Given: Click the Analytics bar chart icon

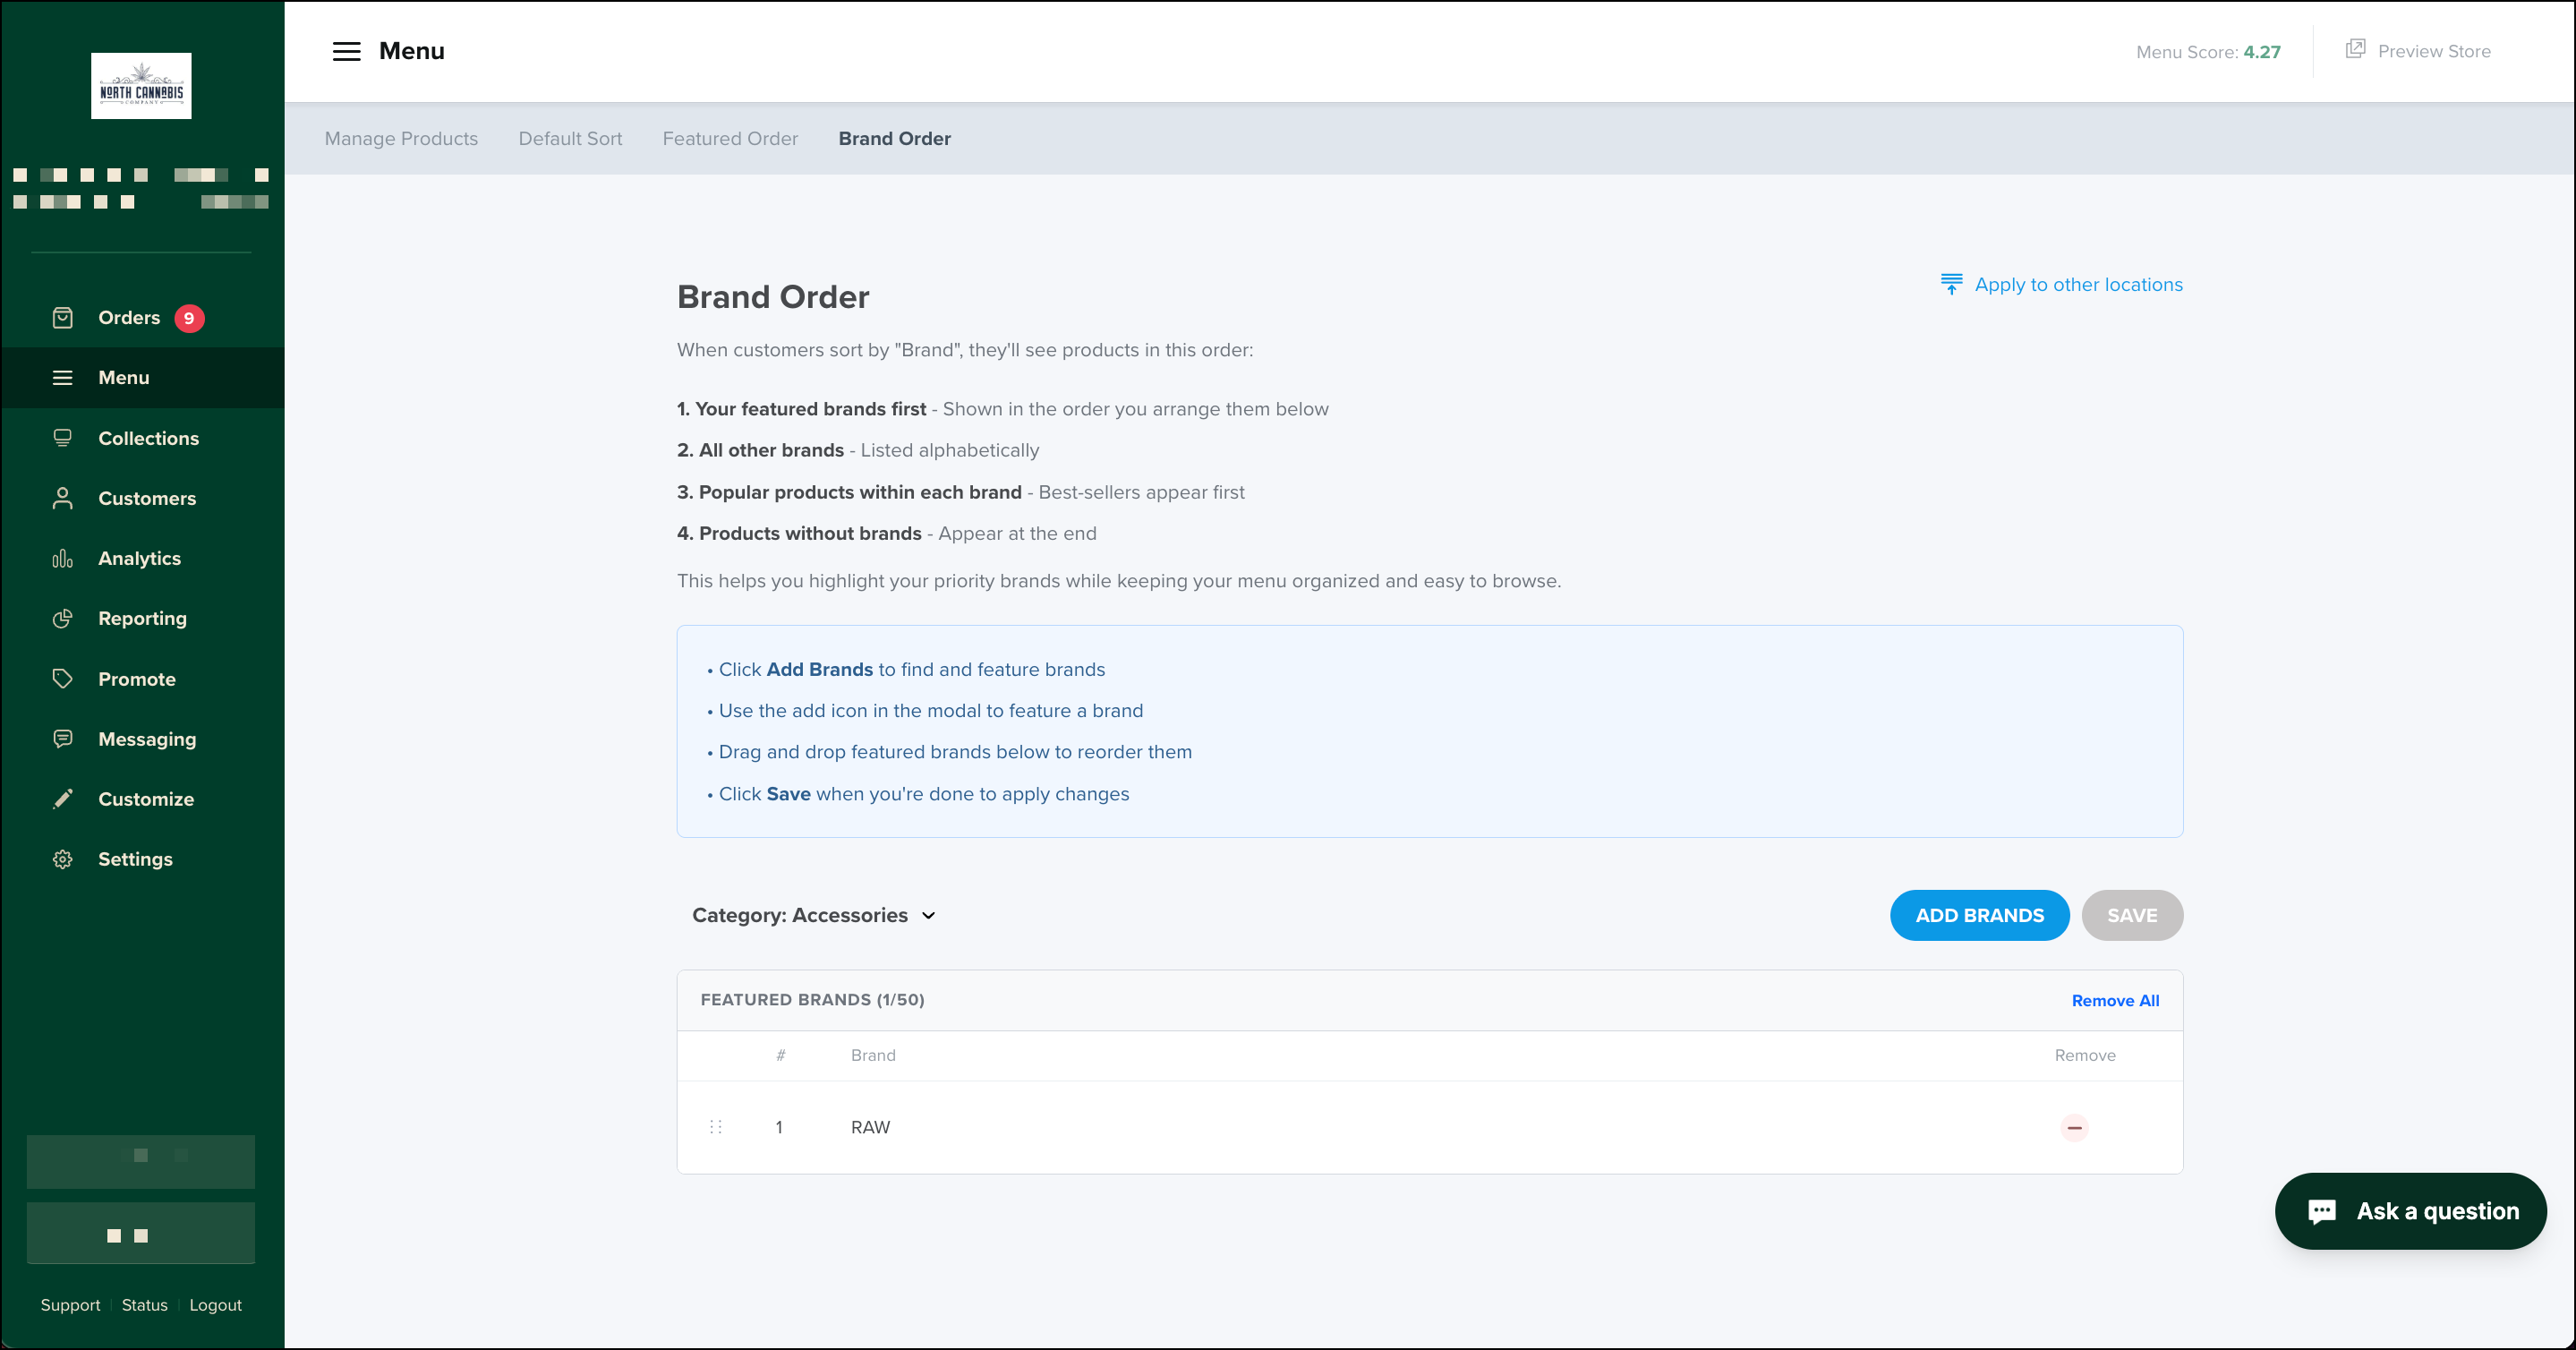Looking at the screenshot, I should 62,558.
